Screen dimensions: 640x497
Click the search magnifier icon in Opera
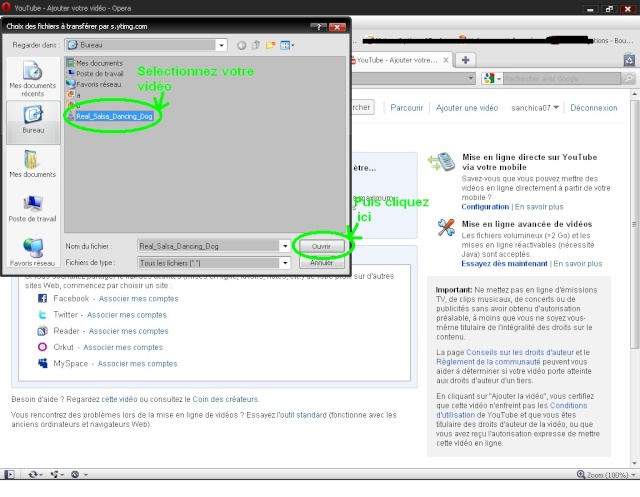pos(629,78)
